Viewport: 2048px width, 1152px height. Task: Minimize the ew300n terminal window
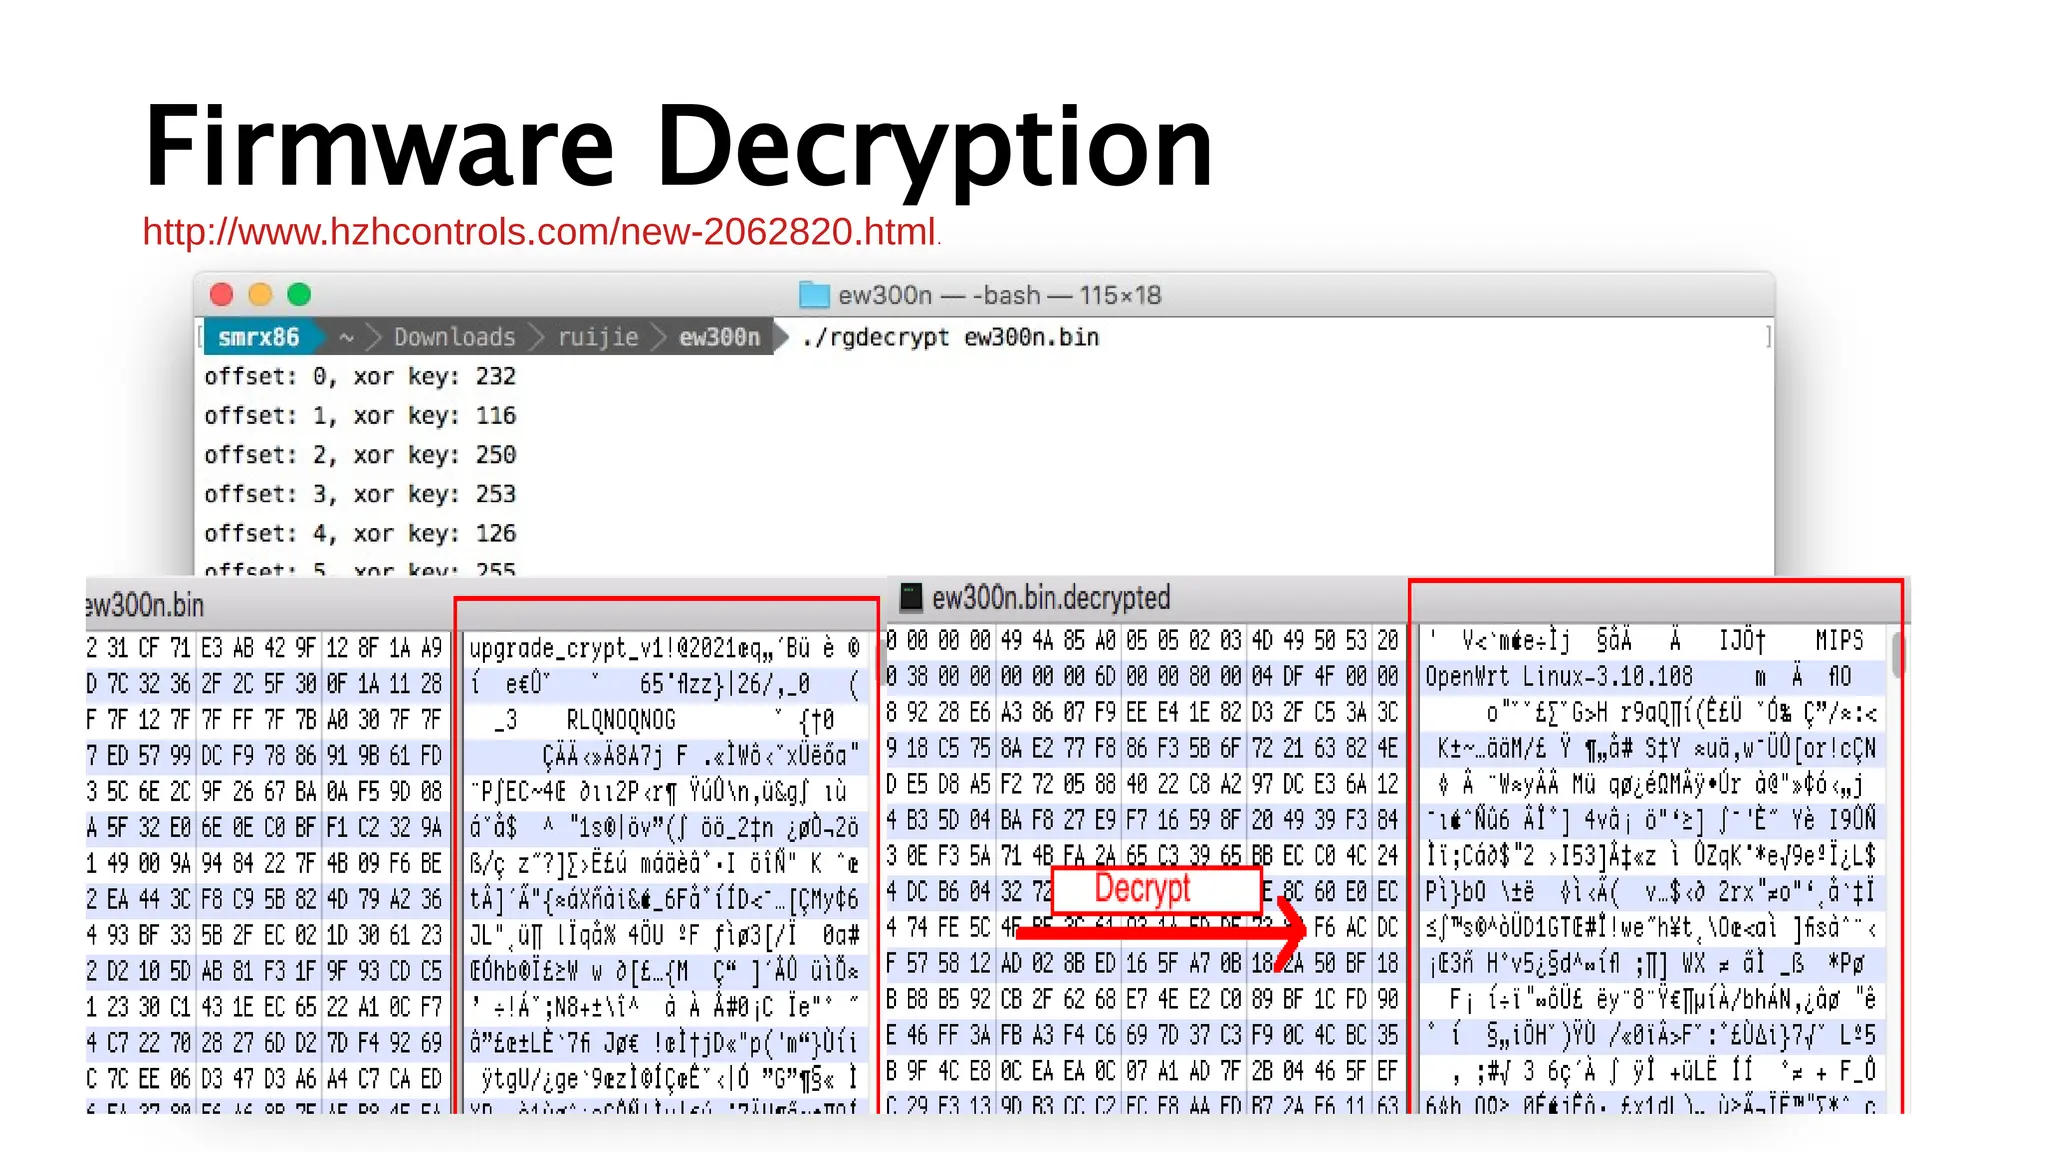(260, 295)
